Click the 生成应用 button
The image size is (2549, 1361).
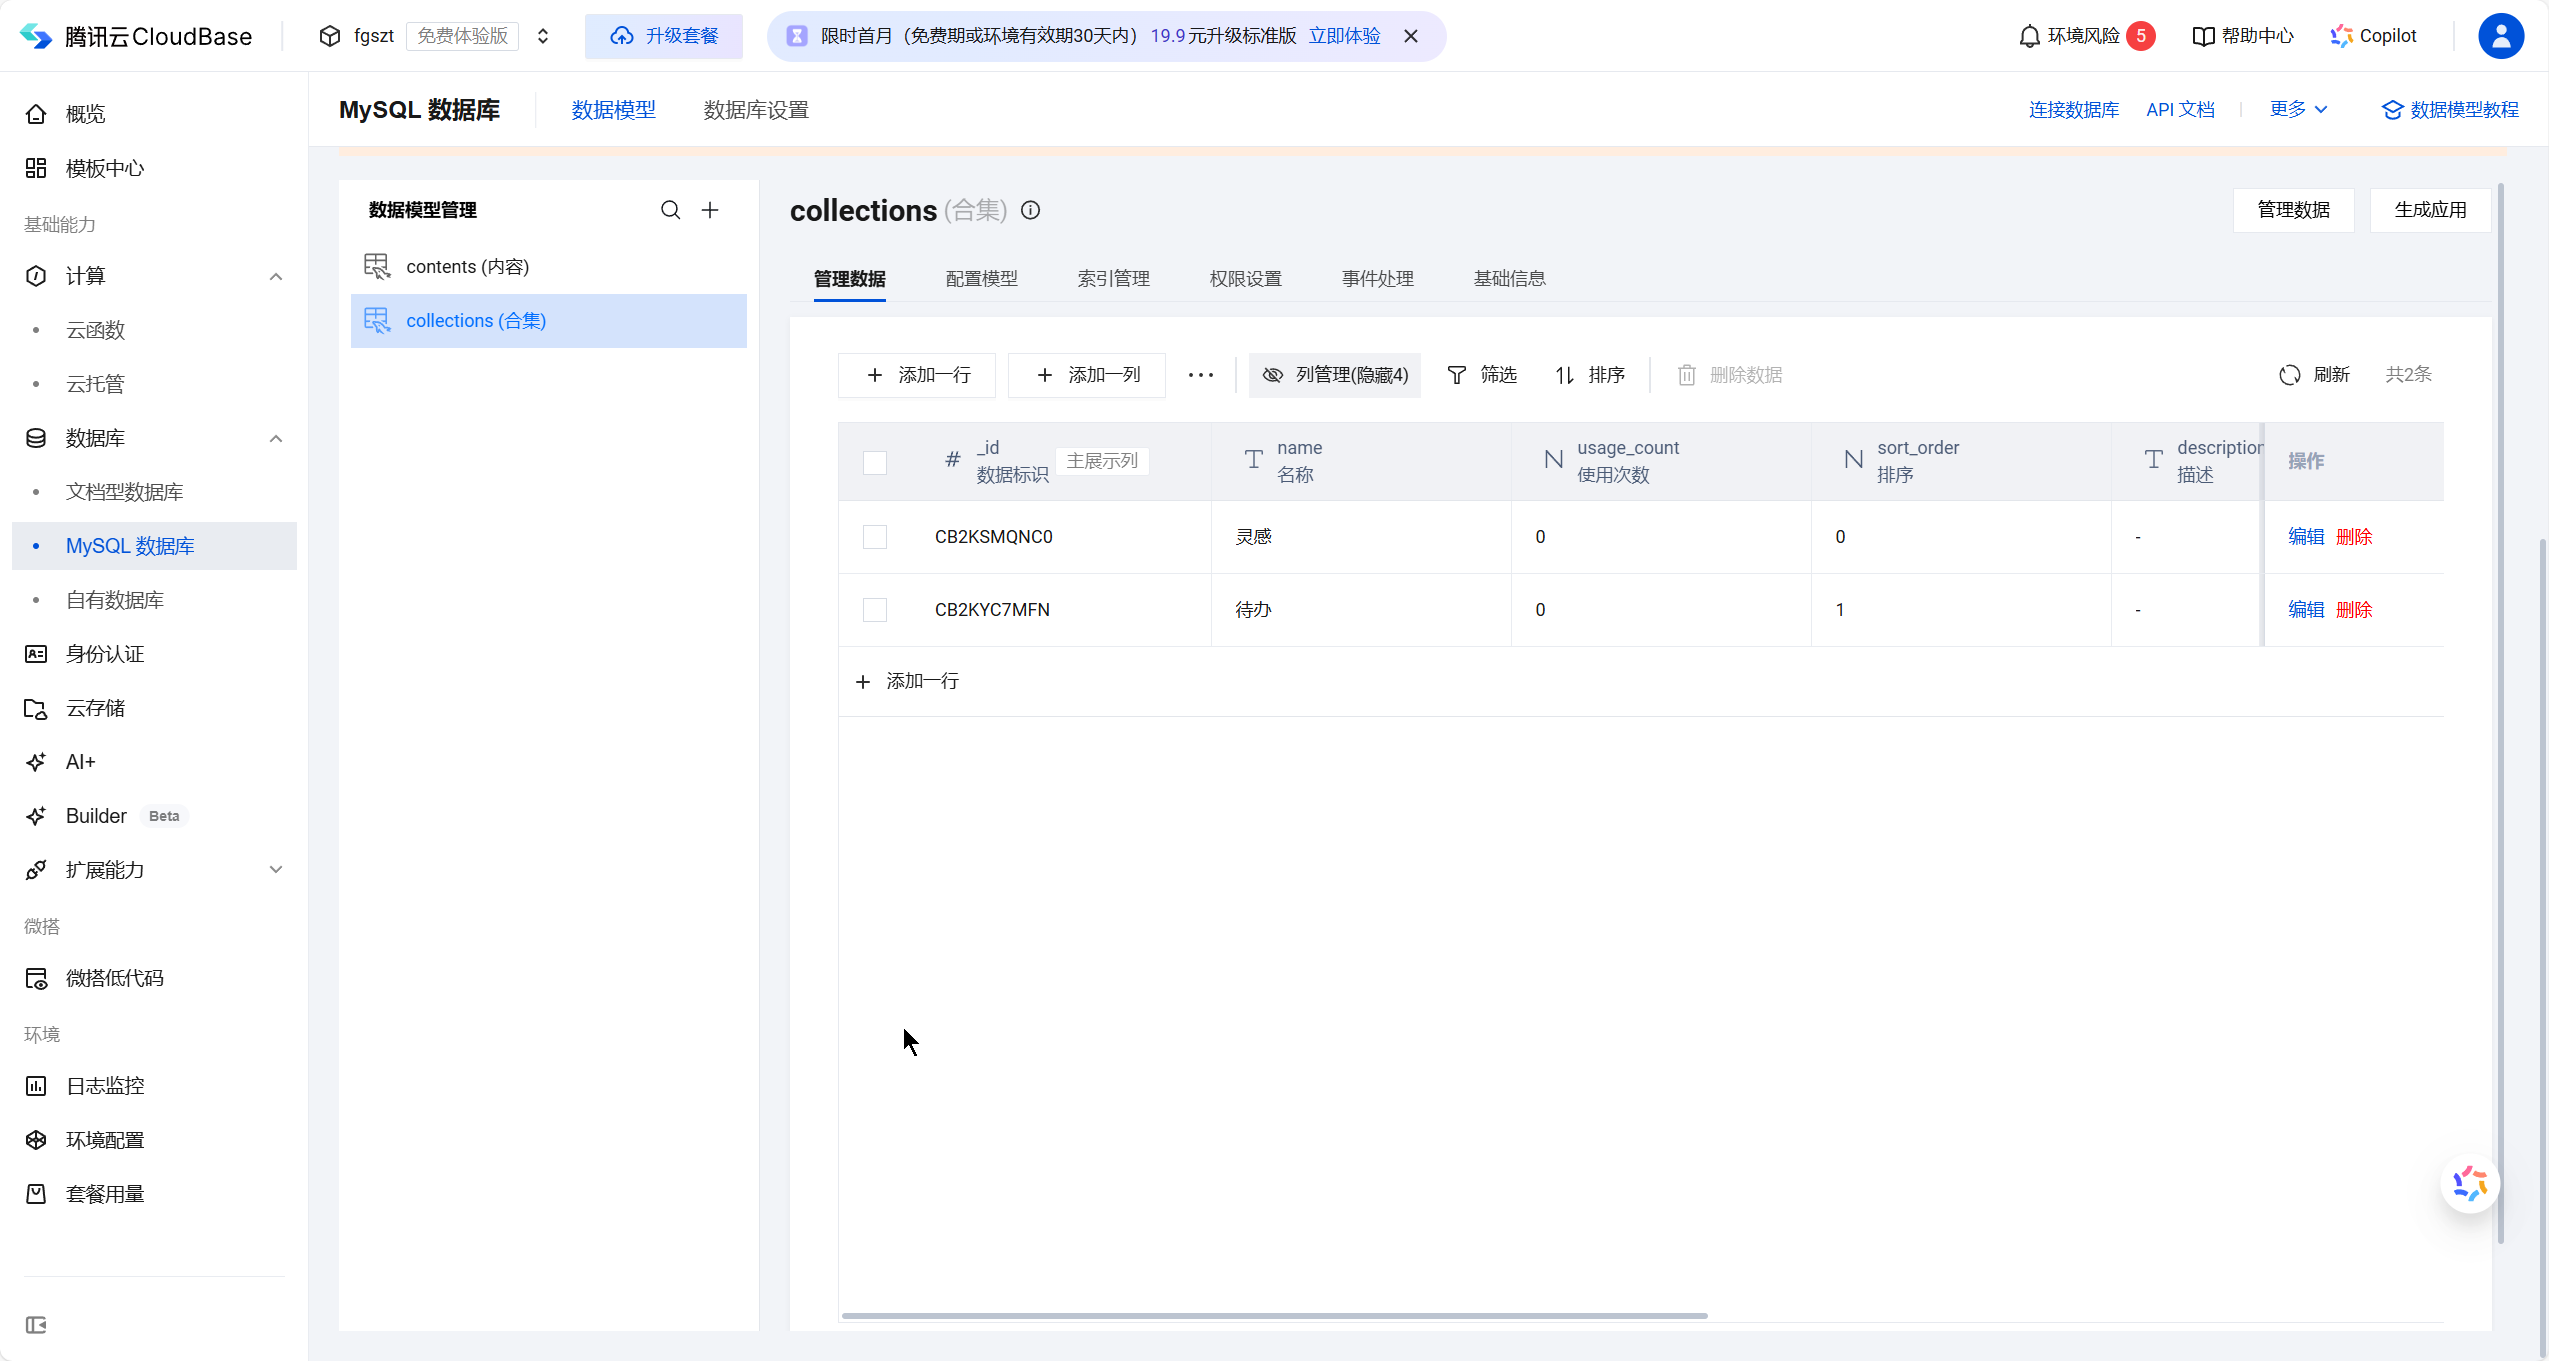(2429, 210)
